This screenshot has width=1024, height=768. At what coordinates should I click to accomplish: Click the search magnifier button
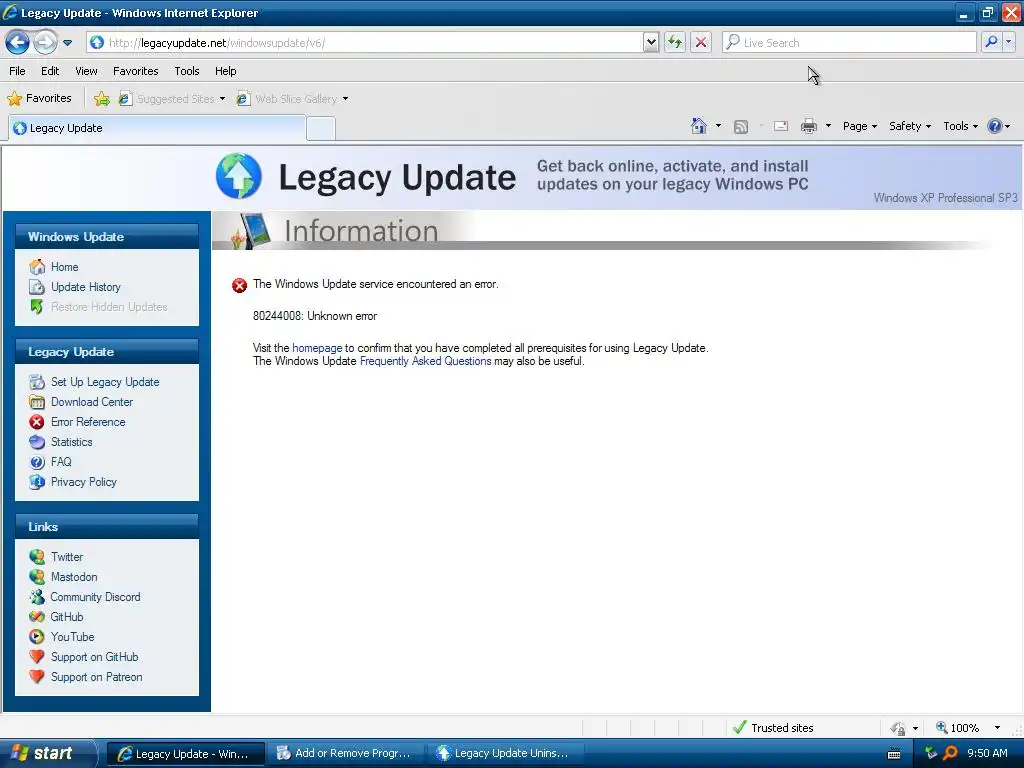(x=991, y=42)
